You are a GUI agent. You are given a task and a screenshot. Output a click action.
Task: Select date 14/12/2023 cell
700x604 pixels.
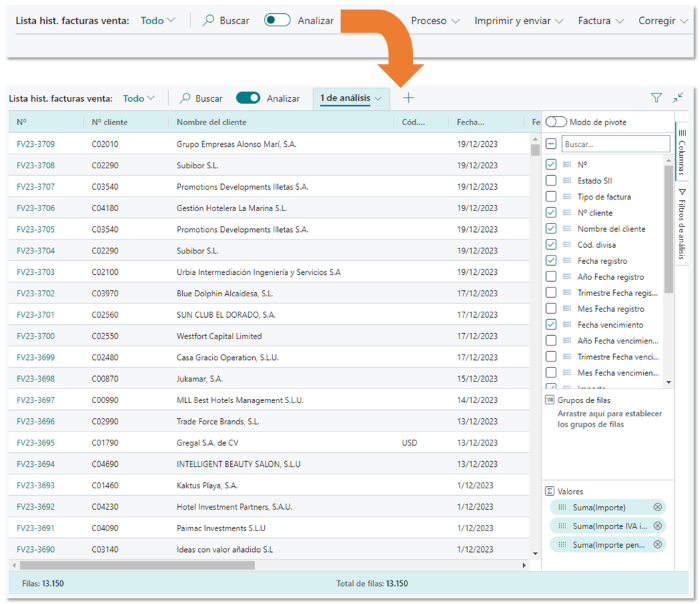tap(477, 400)
